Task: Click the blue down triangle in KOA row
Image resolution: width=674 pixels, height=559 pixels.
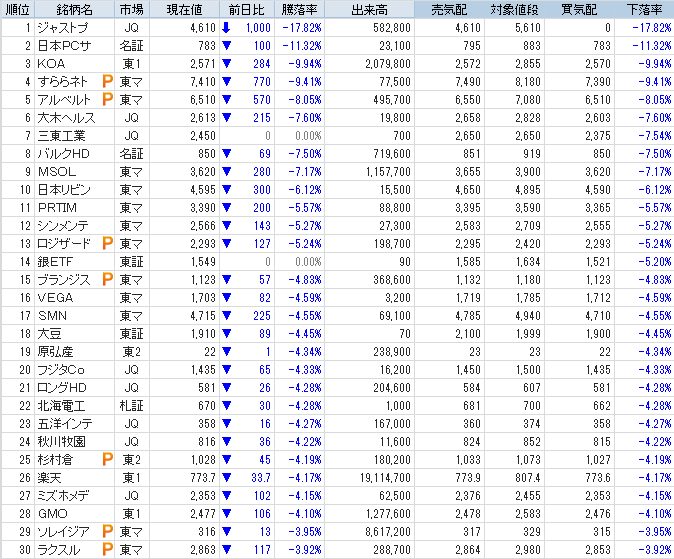Action: click(x=227, y=64)
